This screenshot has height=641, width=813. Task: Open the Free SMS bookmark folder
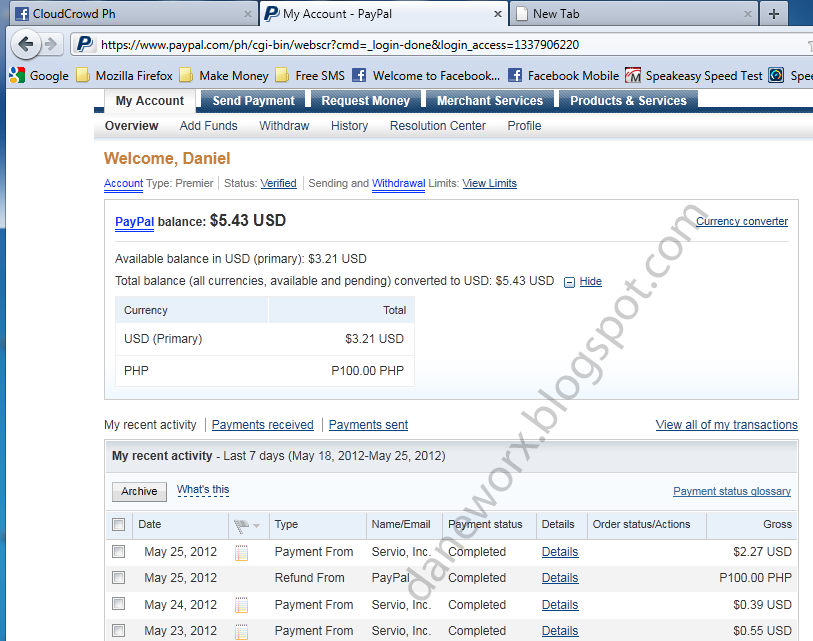point(310,76)
